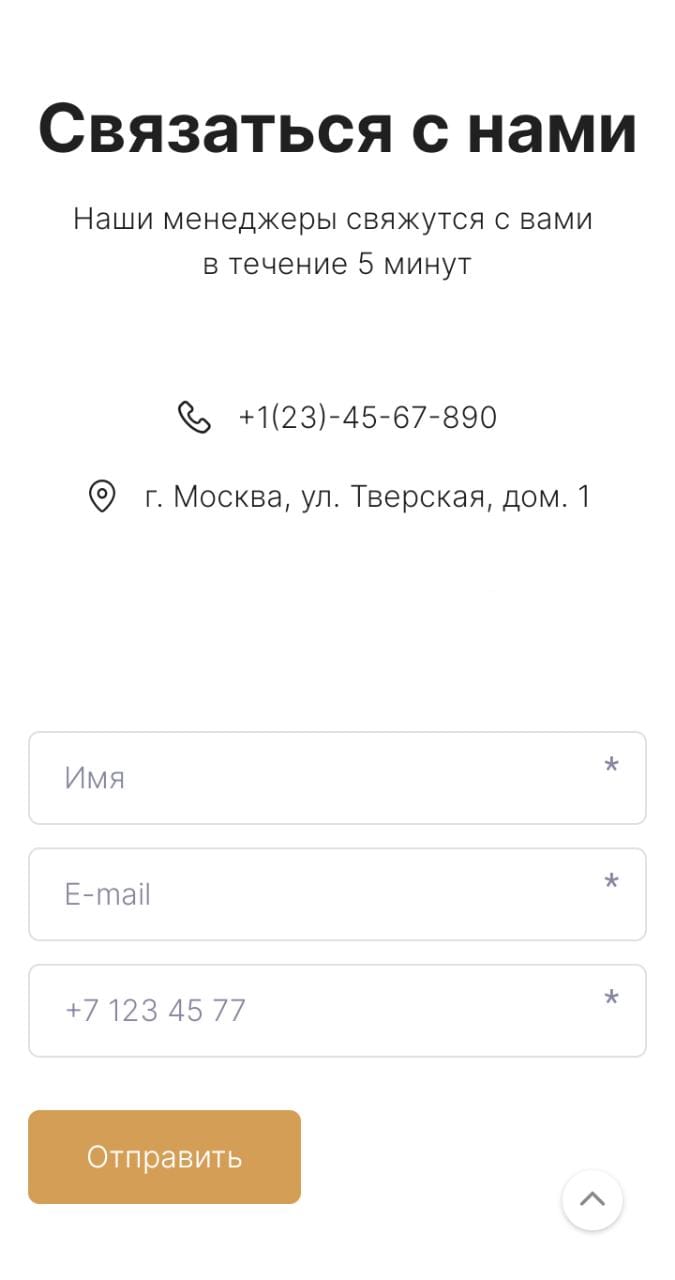The image size is (675, 1280).
Task: Click the +7 123 45 77 placeholder text
Action: [x=155, y=1010]
